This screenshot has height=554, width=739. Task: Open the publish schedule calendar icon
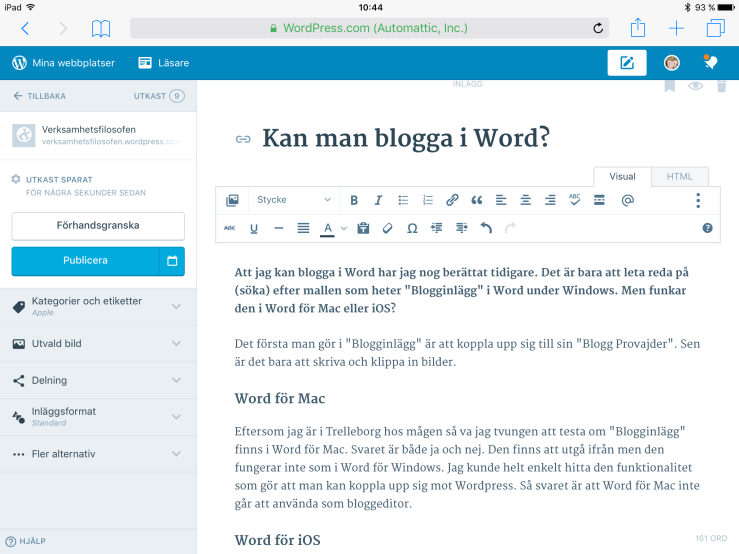pos(172,261)
